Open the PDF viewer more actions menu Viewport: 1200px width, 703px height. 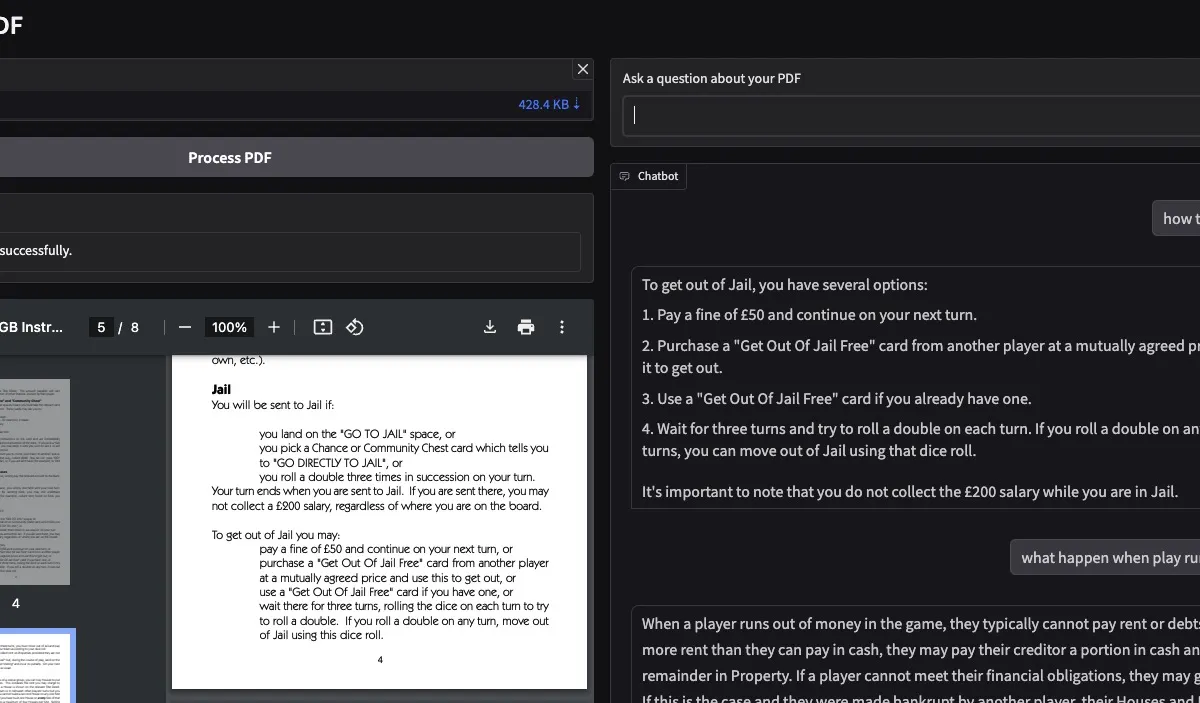[x=562, y=327]
